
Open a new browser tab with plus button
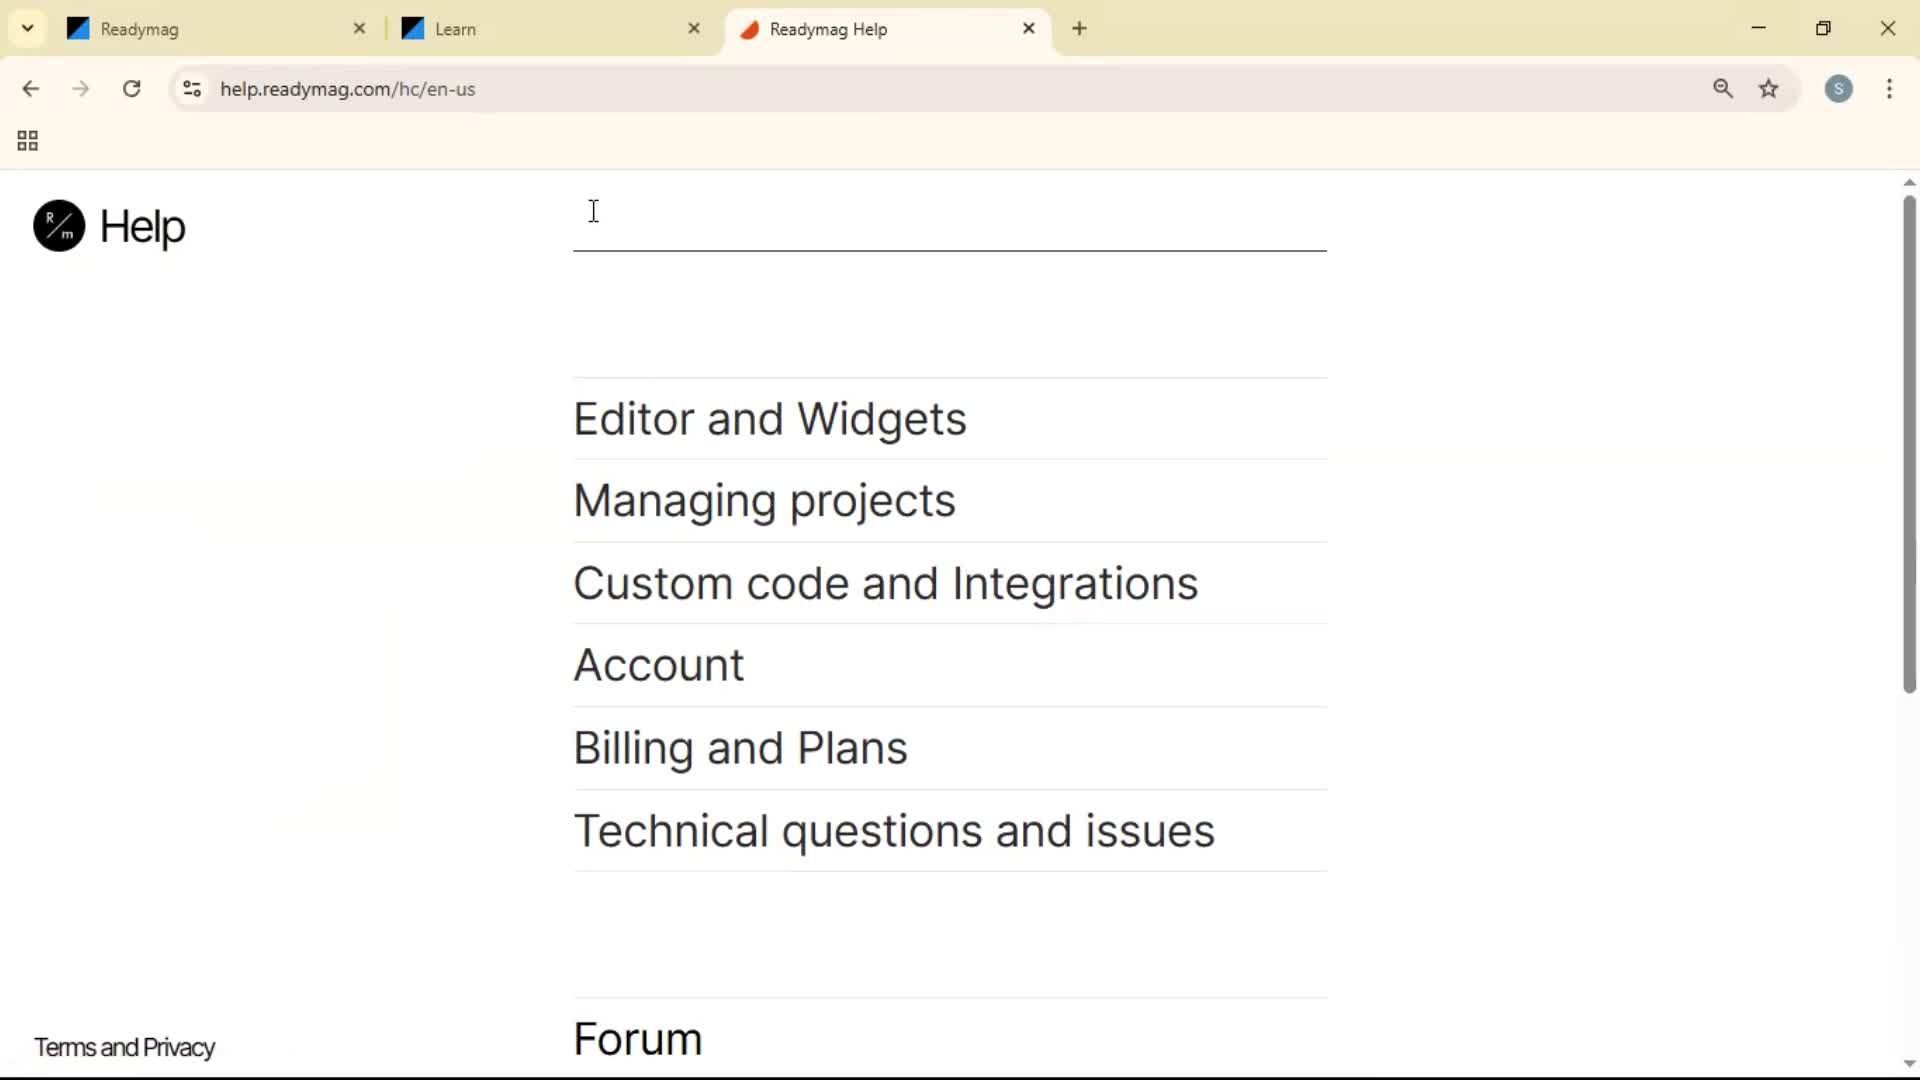[x=1080, y=29]
